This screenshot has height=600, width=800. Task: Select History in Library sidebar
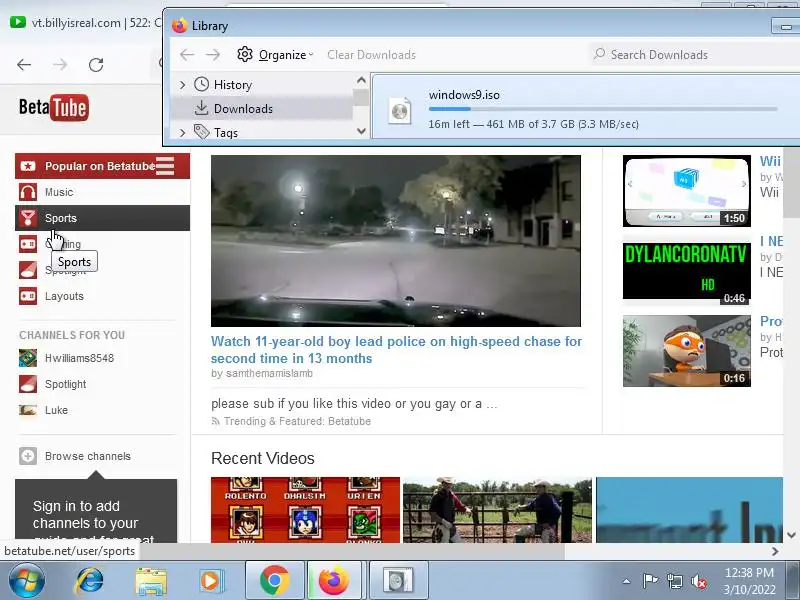pos(233,85)
